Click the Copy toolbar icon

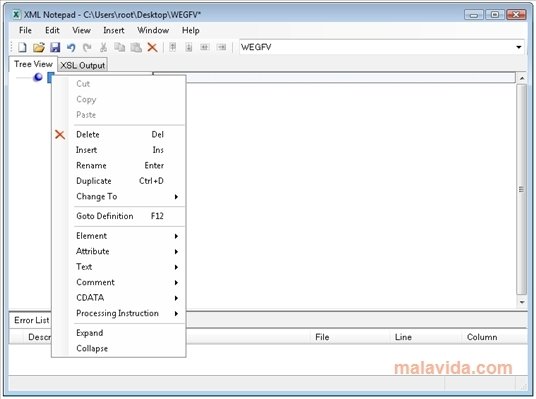[x=119, y=47]
